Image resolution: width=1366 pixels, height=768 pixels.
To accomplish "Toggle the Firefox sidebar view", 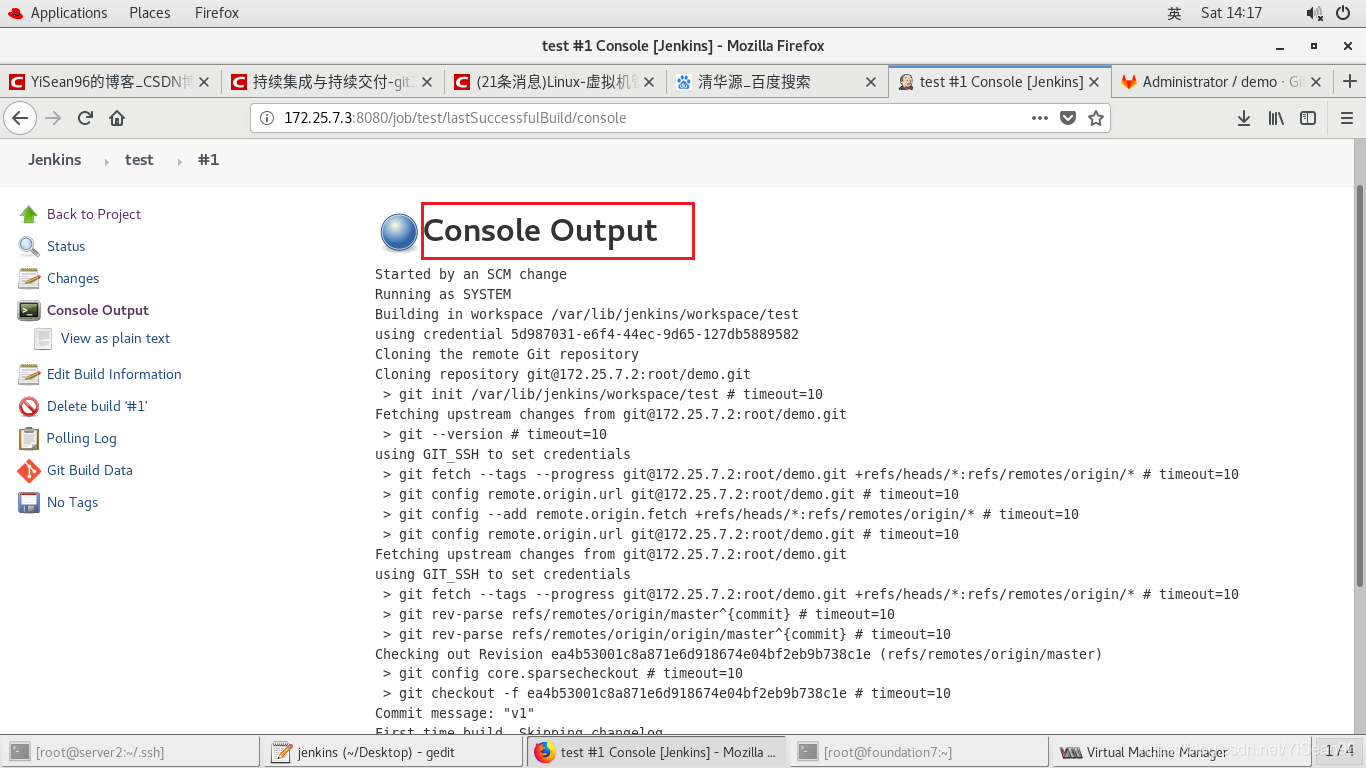I will [1308, 118].
